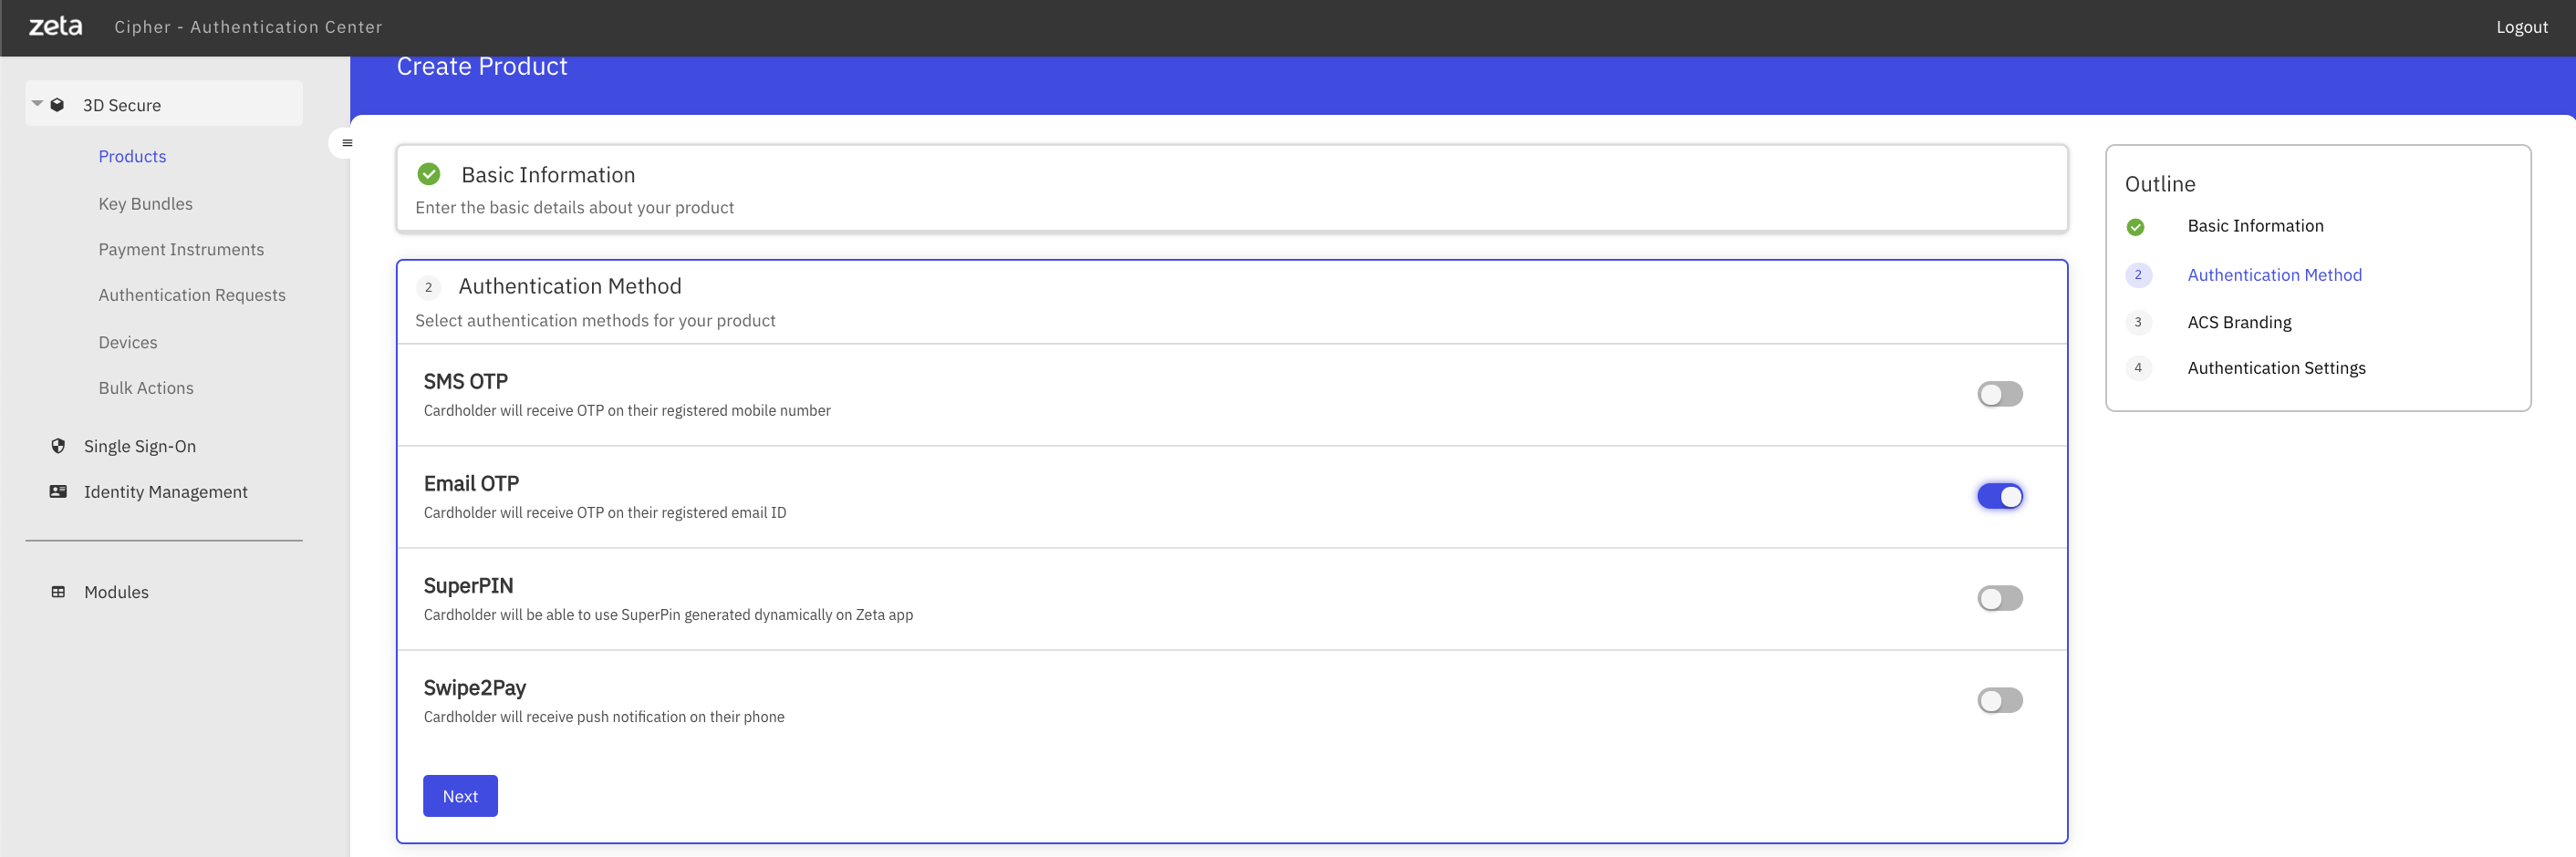Enable the Swipe2Pay toggle

point(2000,700)
